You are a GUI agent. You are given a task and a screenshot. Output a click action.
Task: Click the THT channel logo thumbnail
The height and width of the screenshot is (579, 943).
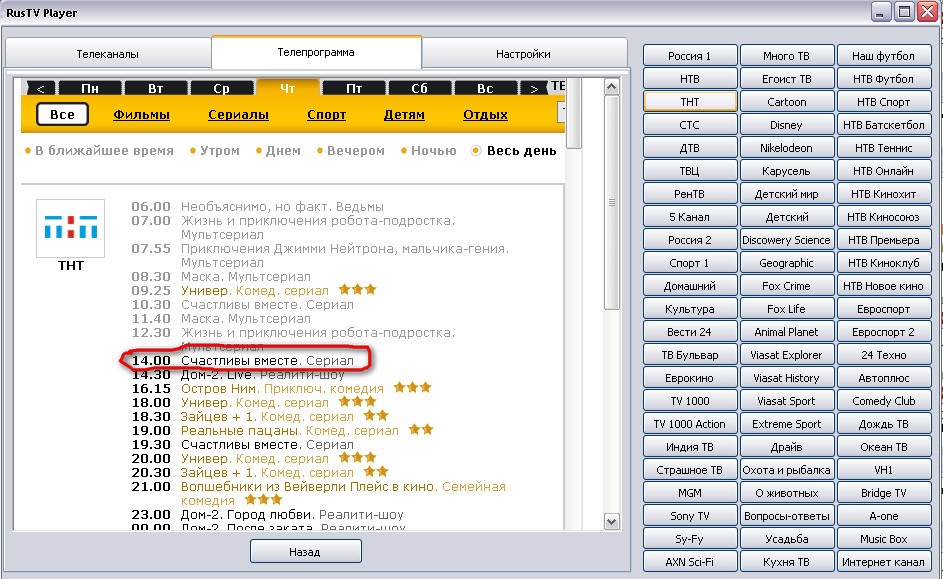point(70,226)
